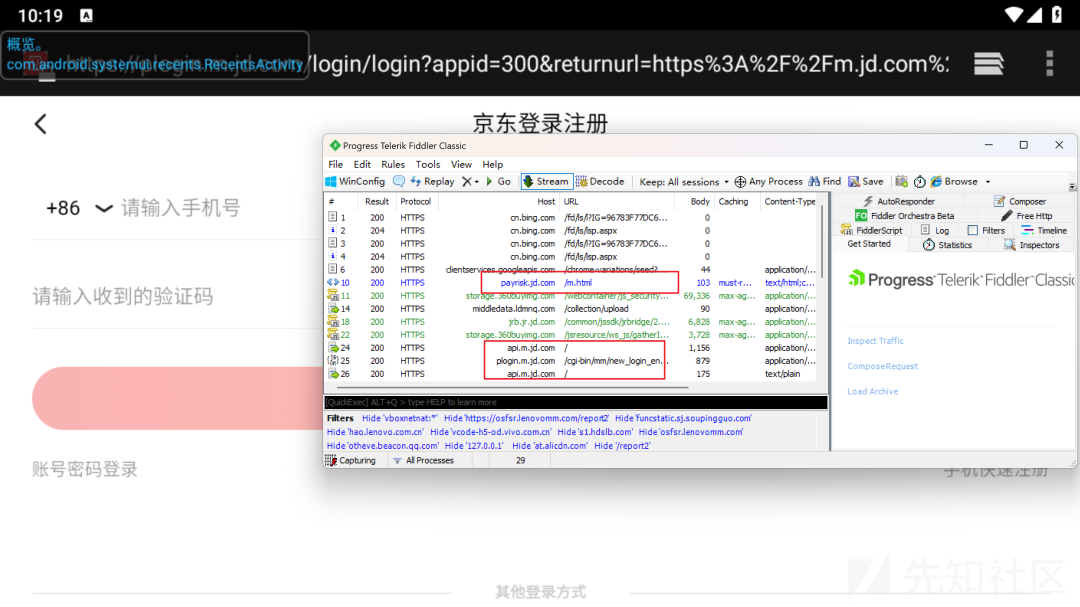Click the Find binoculars button

pyautogui.click(x=824, y=182)
